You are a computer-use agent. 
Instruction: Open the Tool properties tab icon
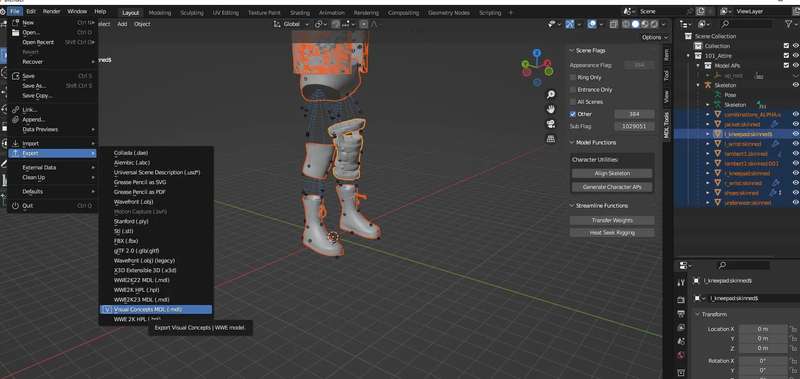coord(681,282)
